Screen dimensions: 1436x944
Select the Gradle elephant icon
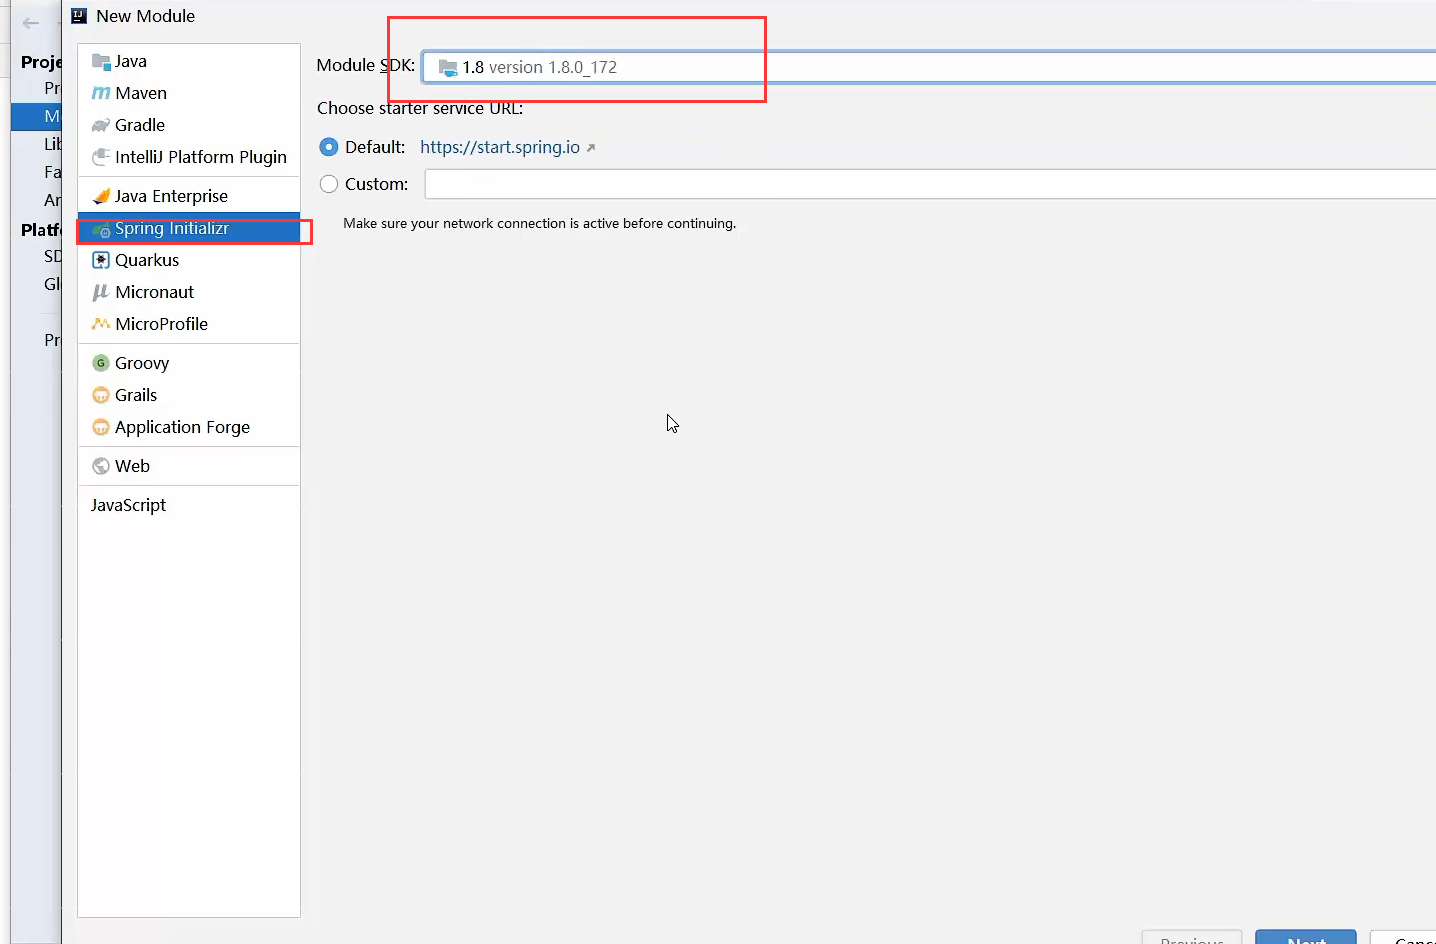(x=100, y=125)
